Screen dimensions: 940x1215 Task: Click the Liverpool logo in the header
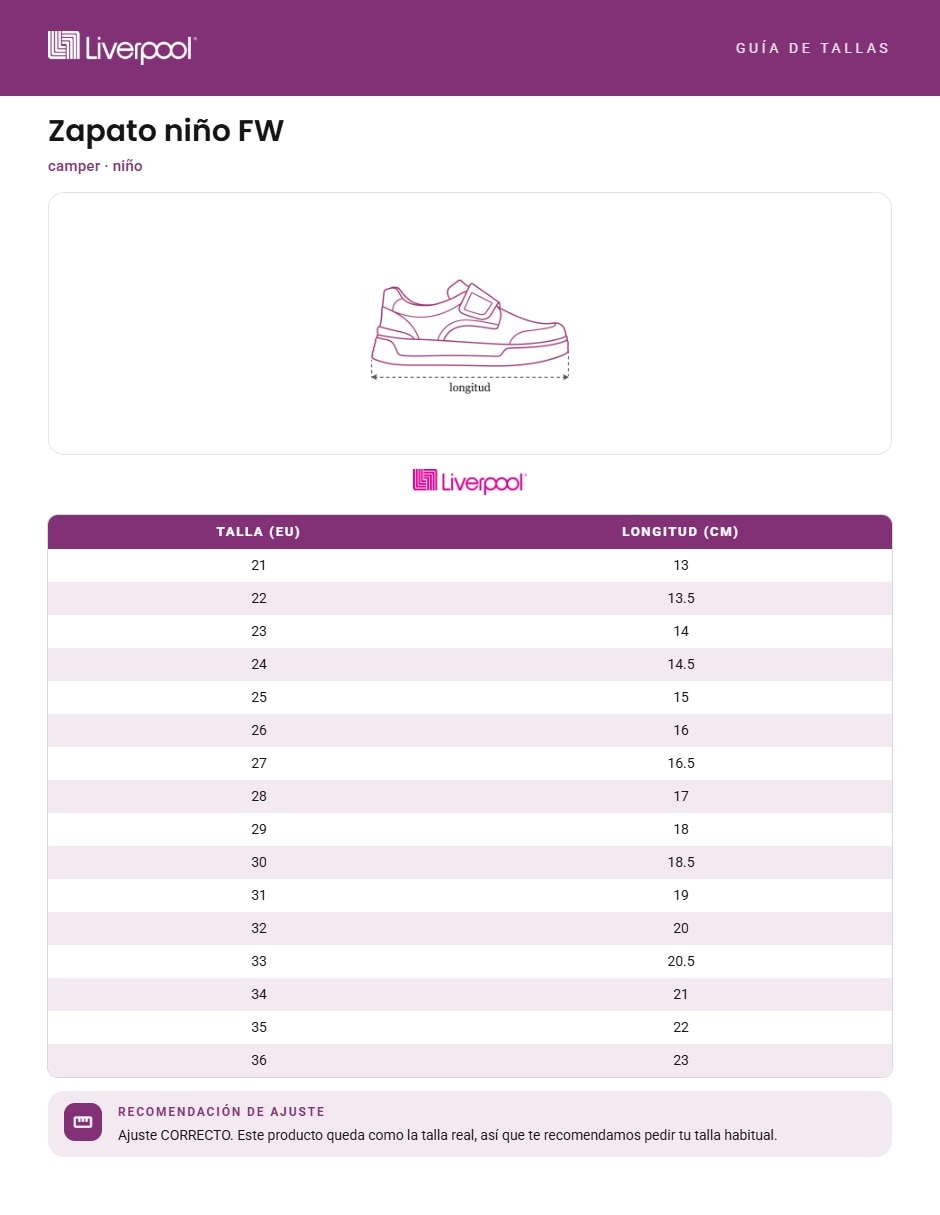[x=122, y=47]
